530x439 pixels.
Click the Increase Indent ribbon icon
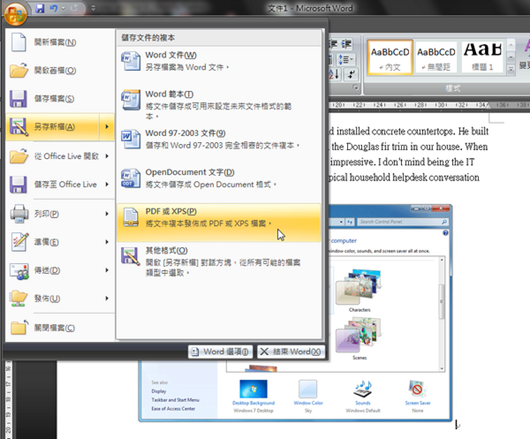point(346,44)
